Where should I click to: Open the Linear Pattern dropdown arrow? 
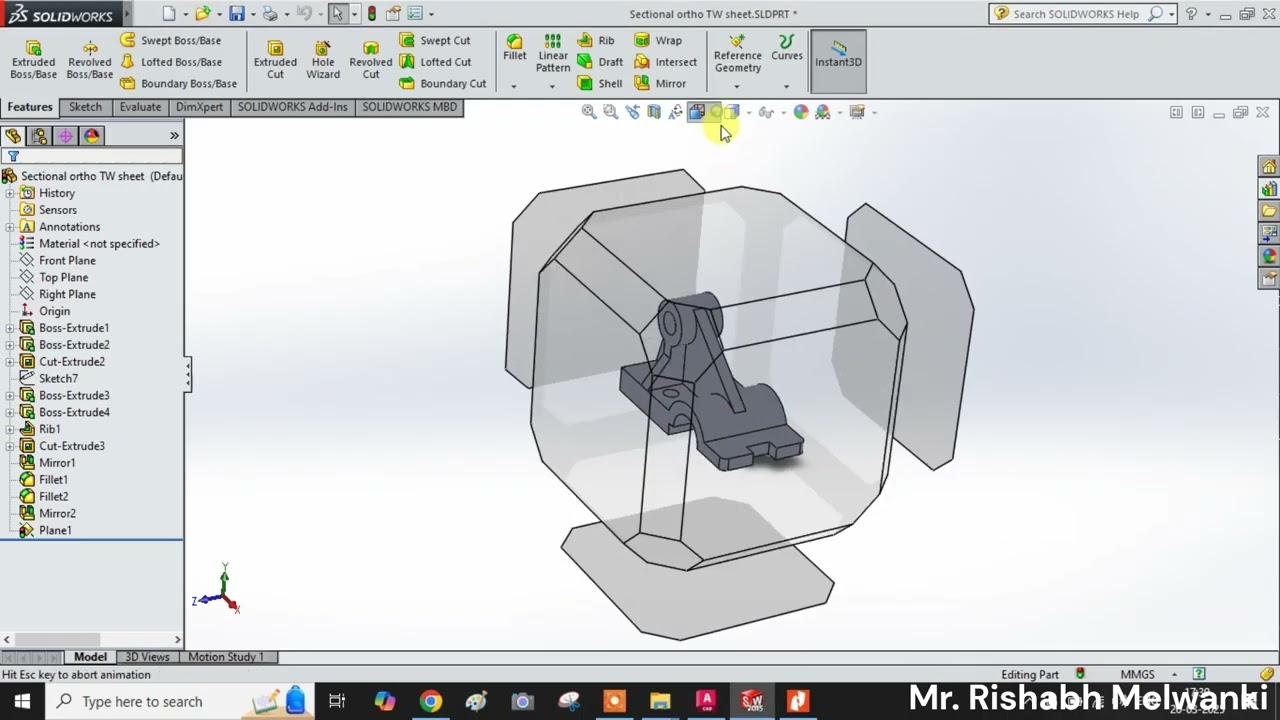pyautogui.click(x=552, y=86)
